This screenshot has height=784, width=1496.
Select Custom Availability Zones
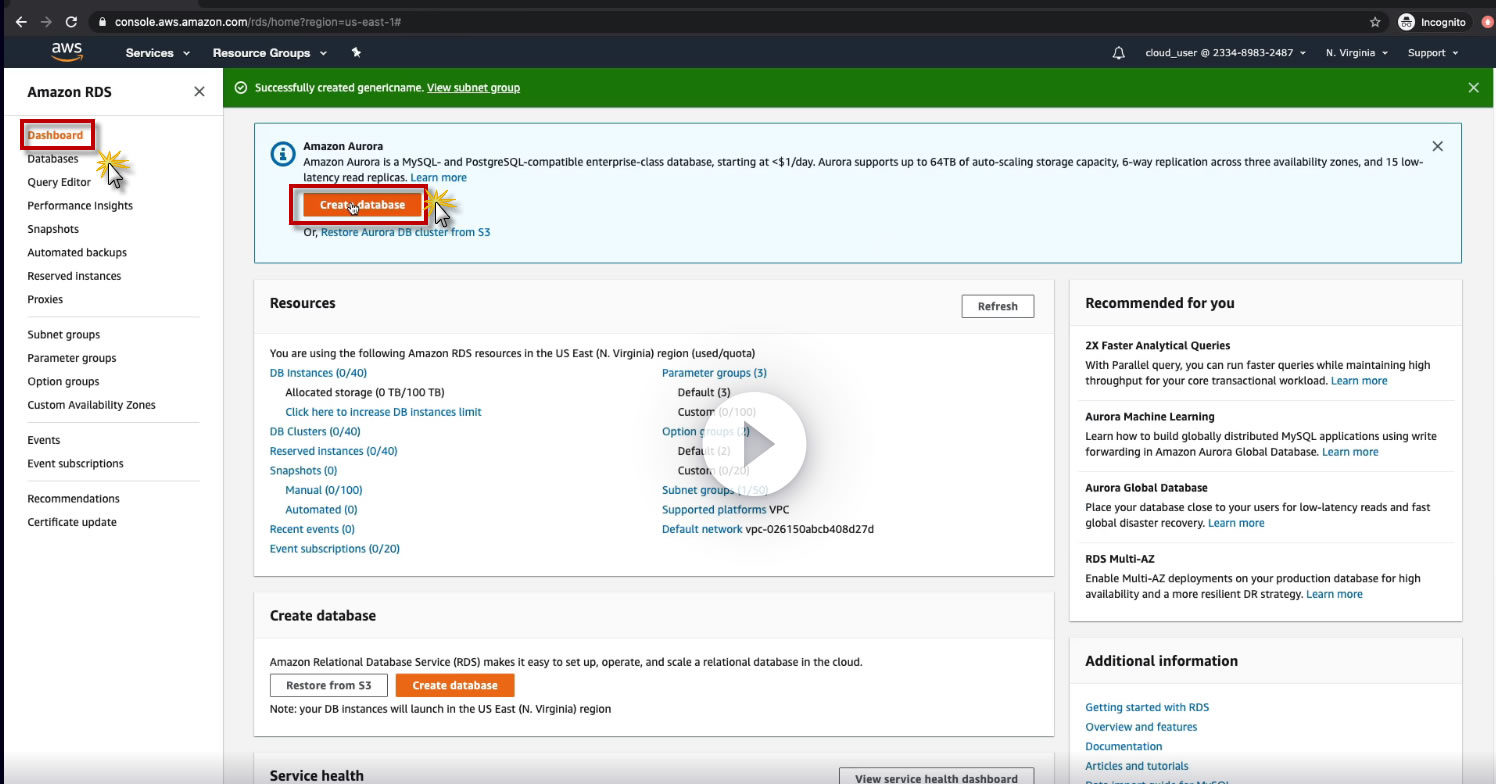pyautogui.click(x=92, y=405)
